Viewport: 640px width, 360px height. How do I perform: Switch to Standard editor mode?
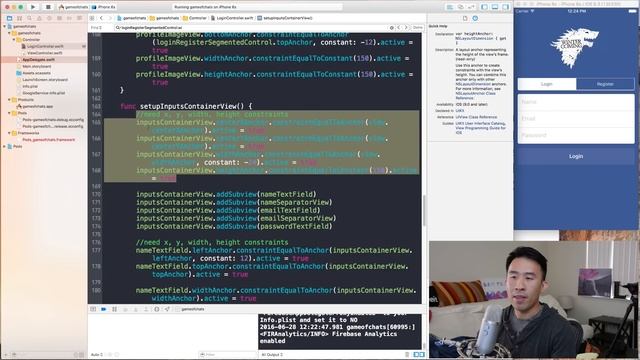[x=450, y=7]
